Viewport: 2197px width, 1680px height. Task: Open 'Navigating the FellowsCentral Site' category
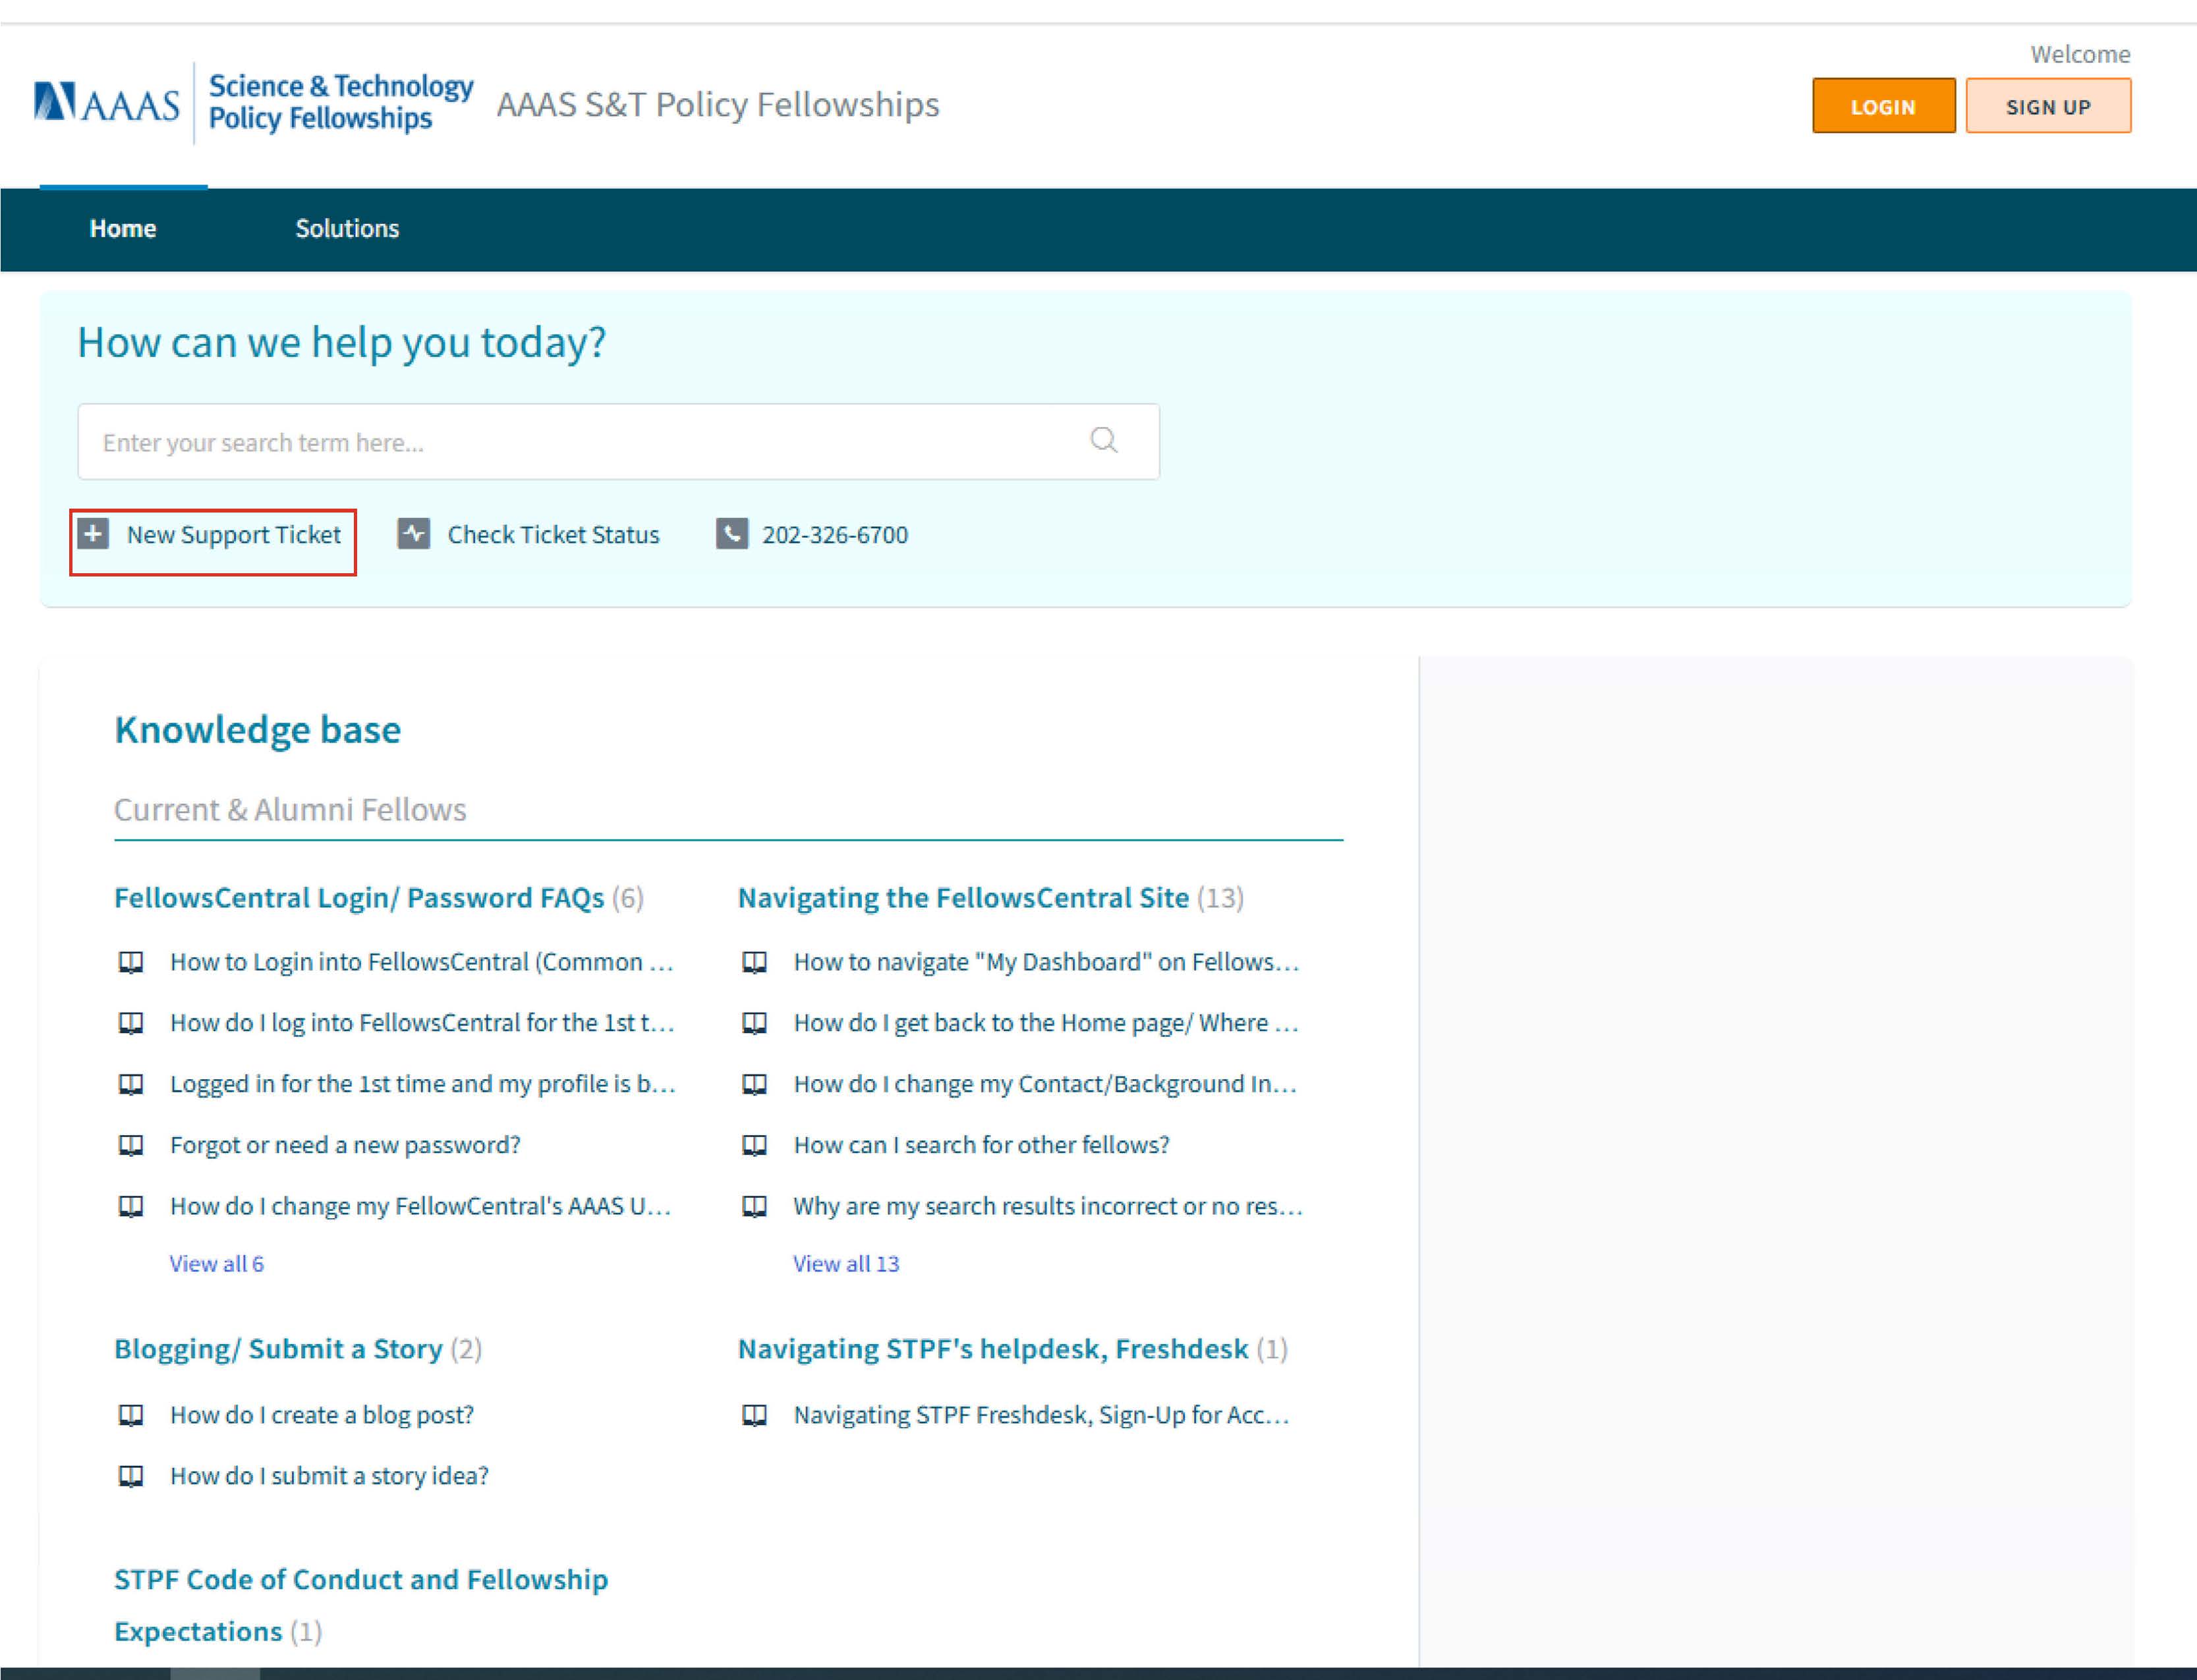[963, 898]
